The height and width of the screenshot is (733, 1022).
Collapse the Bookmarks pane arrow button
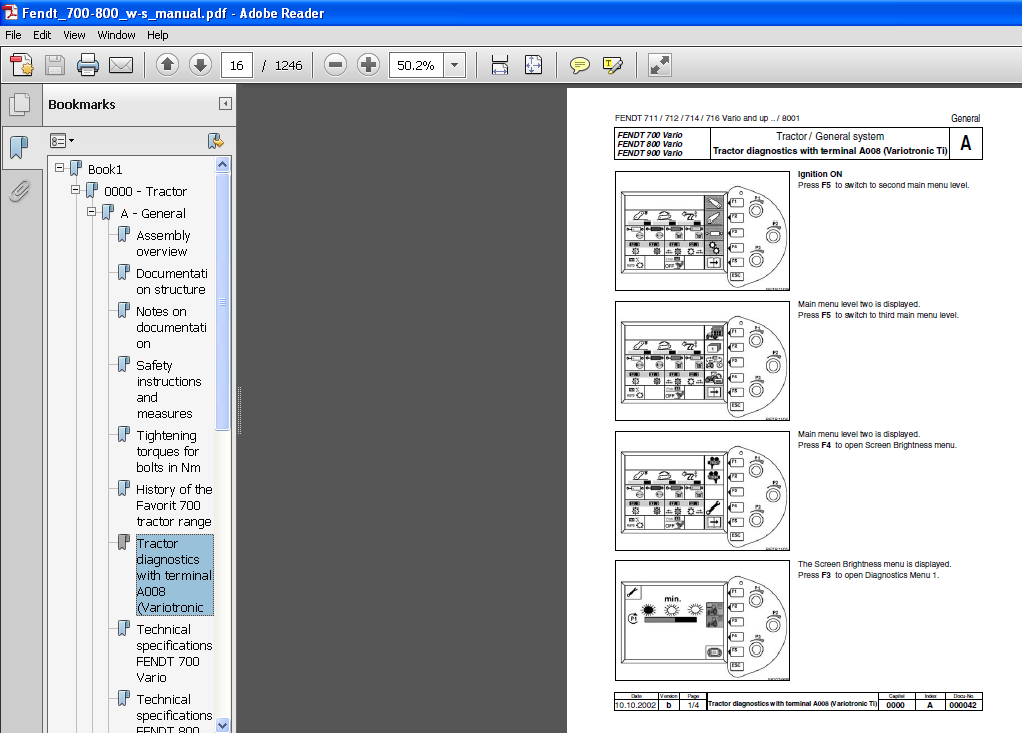pyautogui.click(x=226, y=104)
